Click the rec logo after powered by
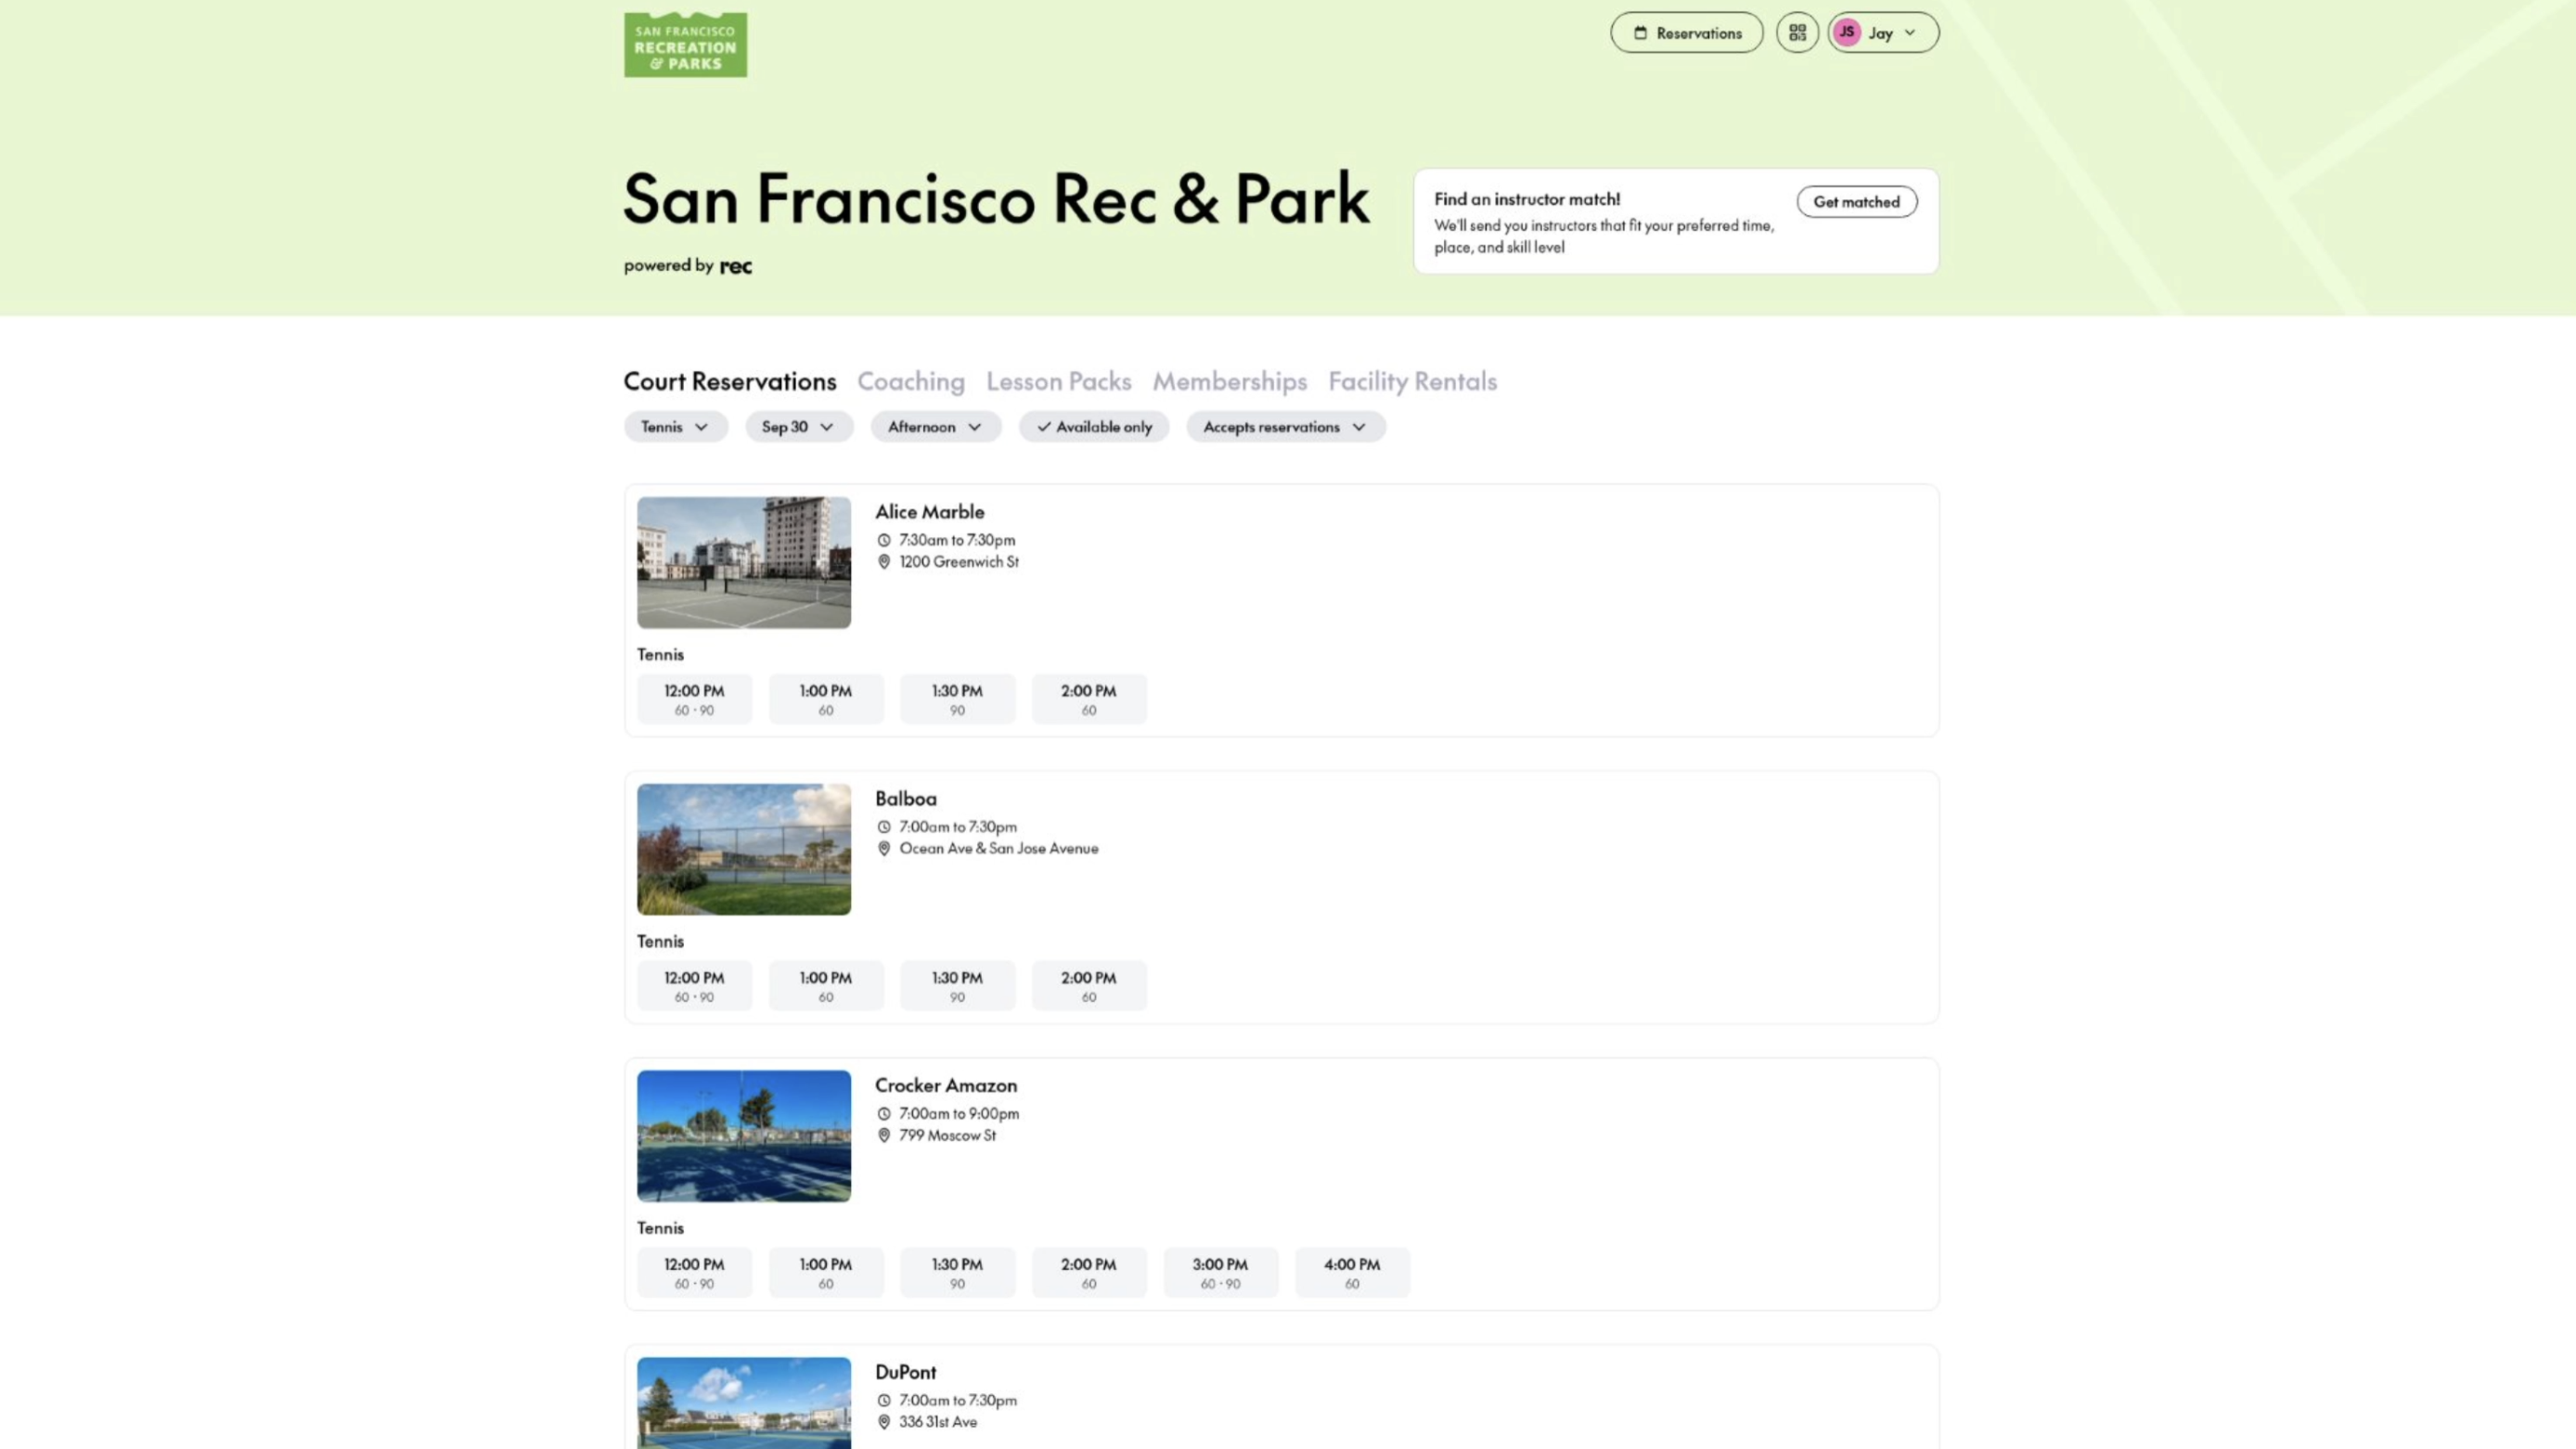This screenshot has width=2576, height=1449. [x=735, y=266]
